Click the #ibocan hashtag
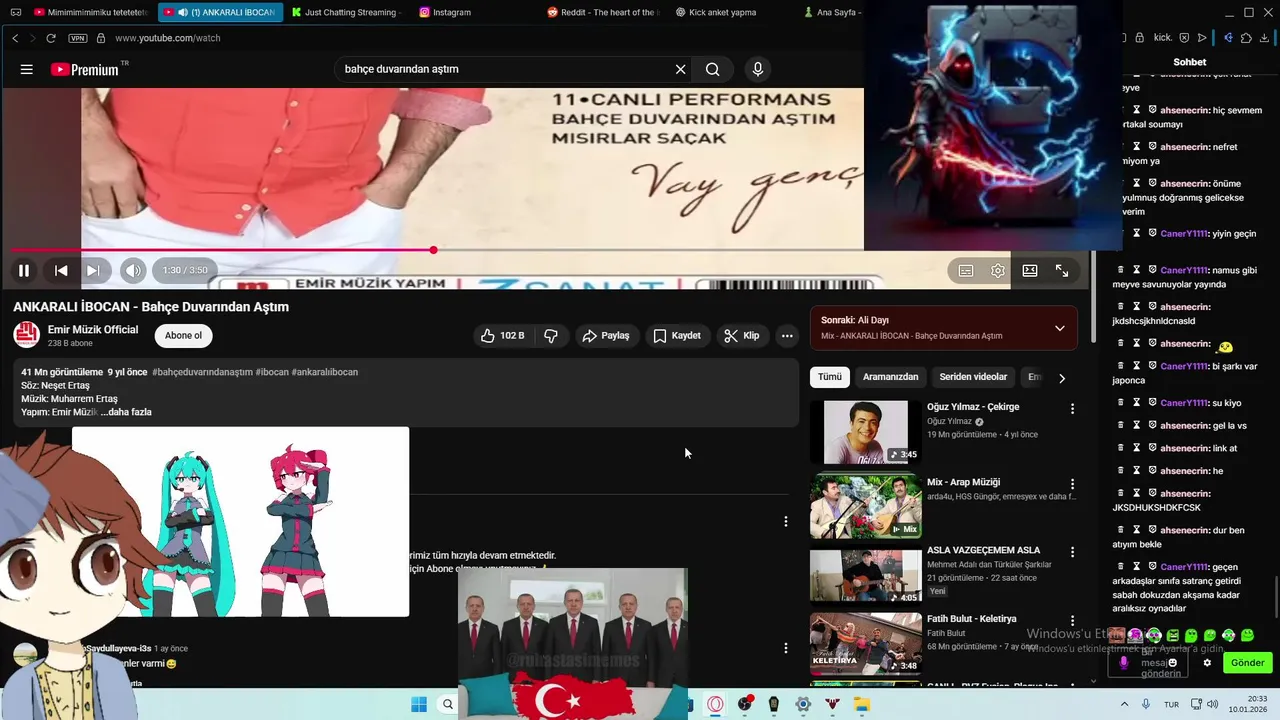The width and height of the screenshot is (1280, 720). (x=272, y=372)
